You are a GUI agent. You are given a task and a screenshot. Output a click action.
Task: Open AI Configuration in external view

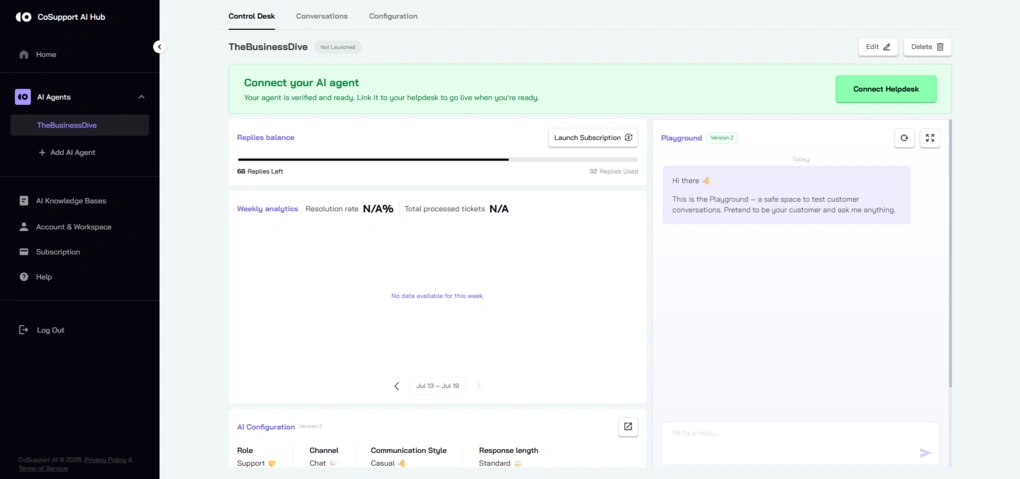[628, 427]
